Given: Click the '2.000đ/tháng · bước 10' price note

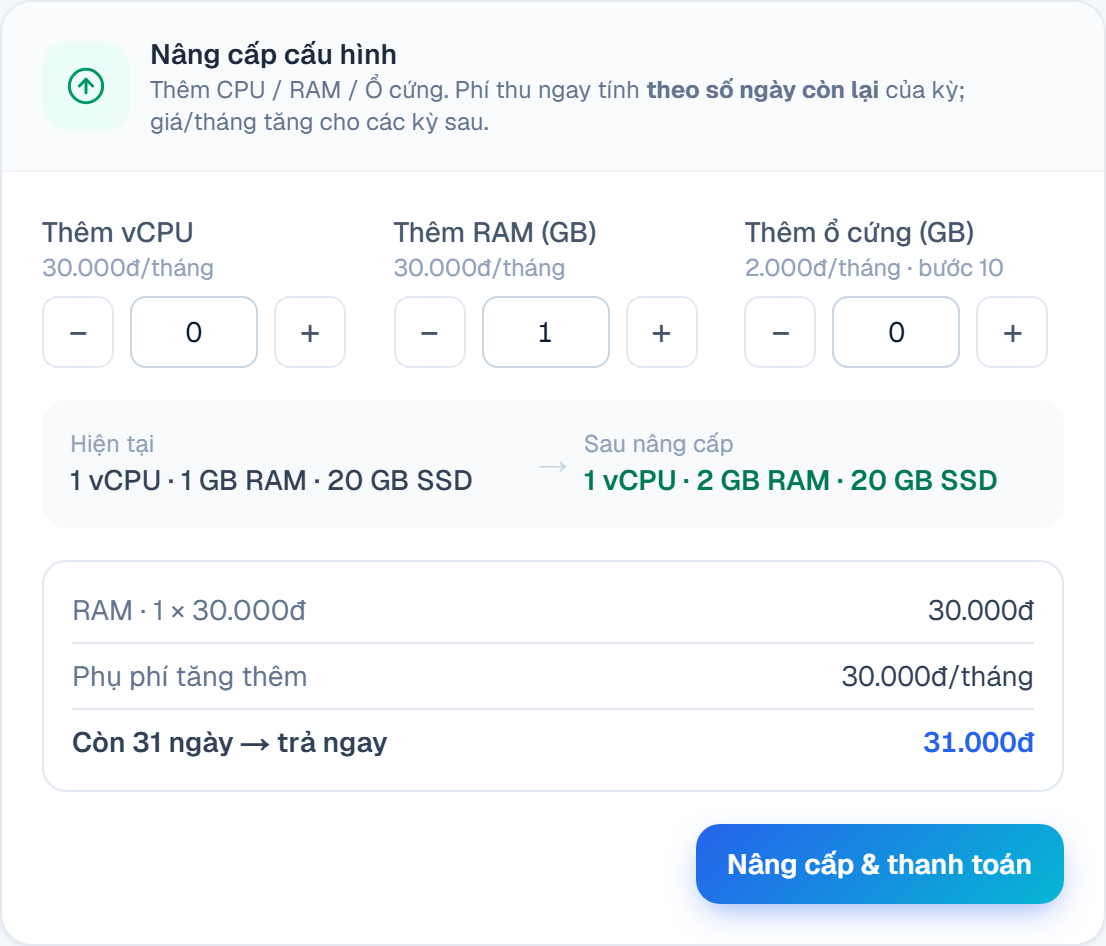Looking at the screenshot, I should tap(874, 268).
